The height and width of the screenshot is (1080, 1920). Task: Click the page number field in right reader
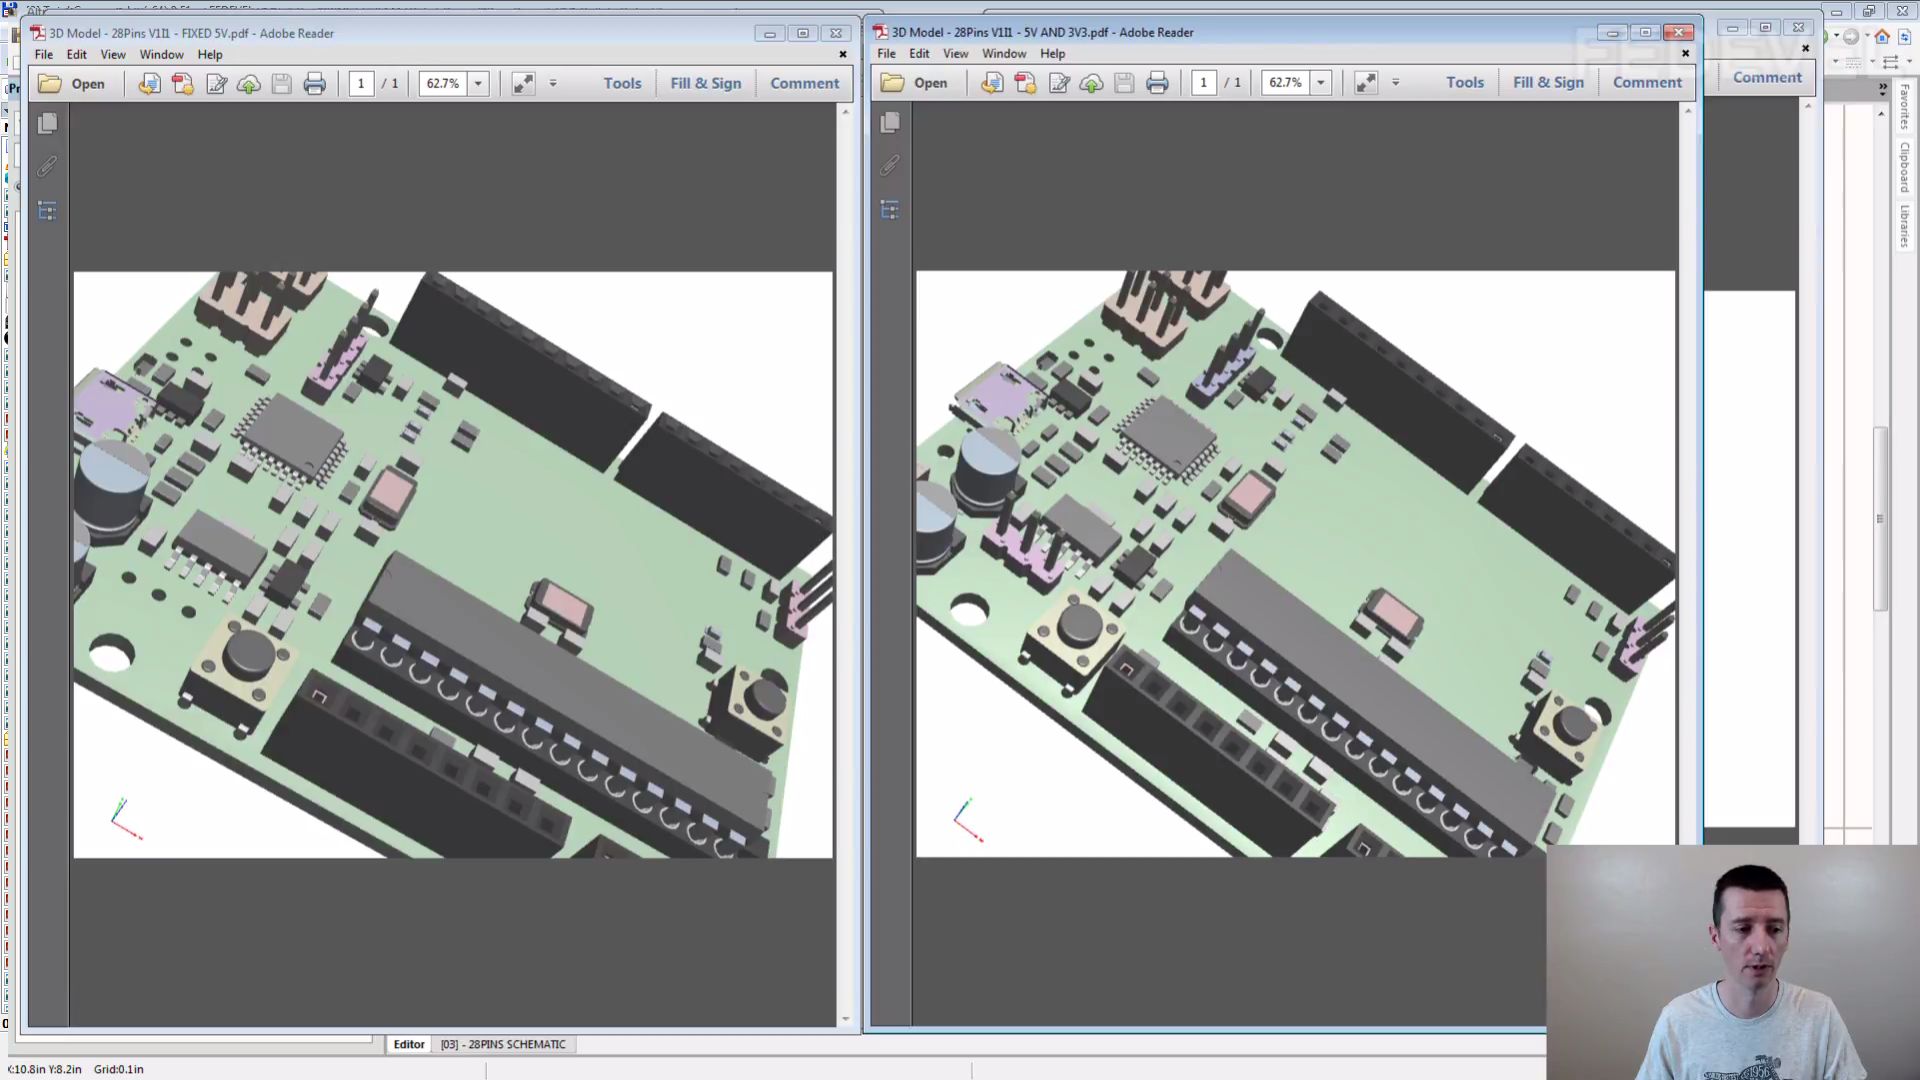click(1204, 83)
